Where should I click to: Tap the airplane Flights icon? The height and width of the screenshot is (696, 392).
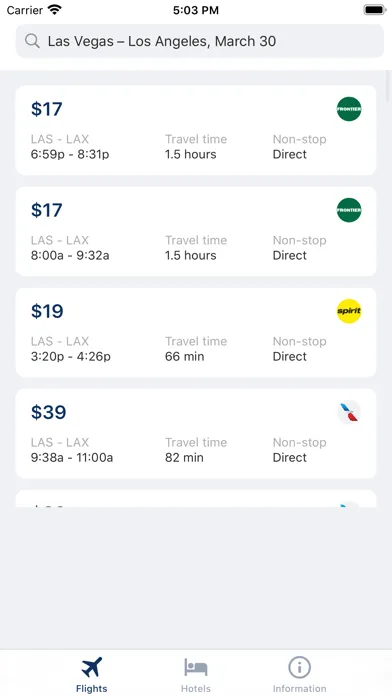(x=91, y=667)
